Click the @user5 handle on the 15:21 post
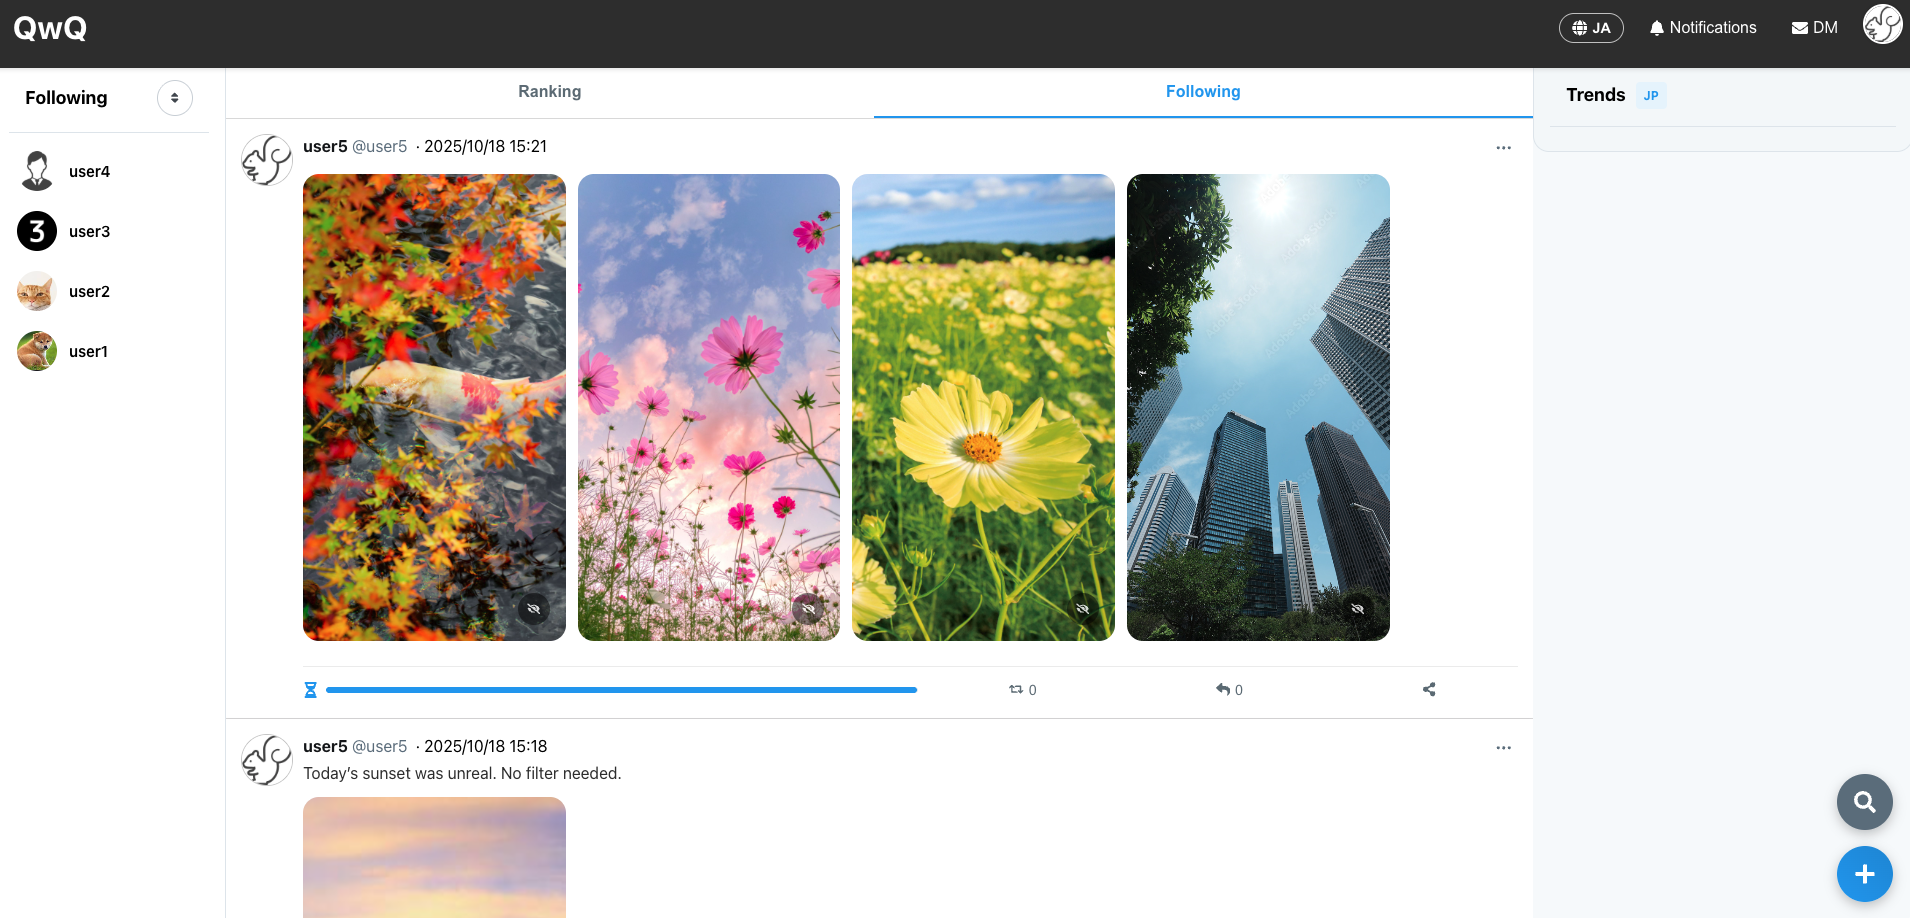 (x=380, y=146)
